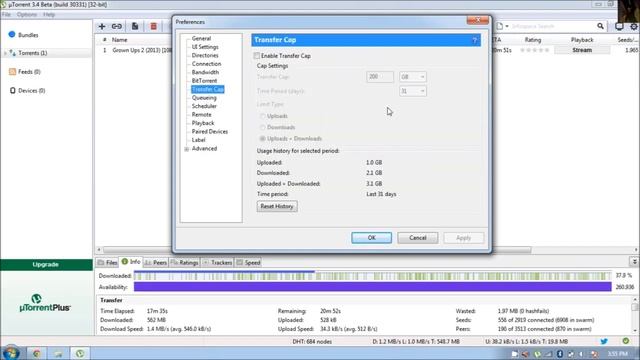This screenshot has height=360, width=640.
Task: Click the search provider page icon dropdown
Action: tap(502, 26)
